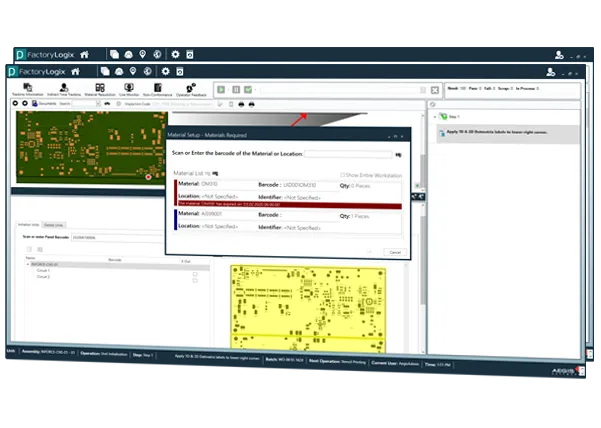Click Home icon in back FactoryLogix window
This screenshot has width=601, height=428.
coord(84,54)
